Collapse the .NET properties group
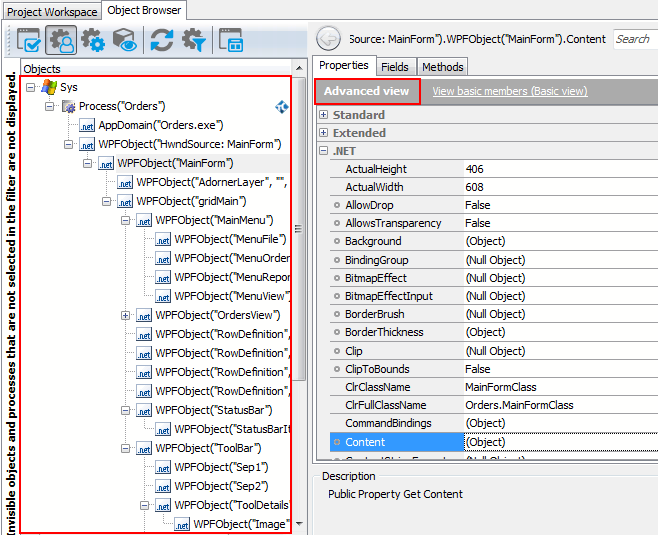This screenshot has height=535, width=658. tap(323, 151)
